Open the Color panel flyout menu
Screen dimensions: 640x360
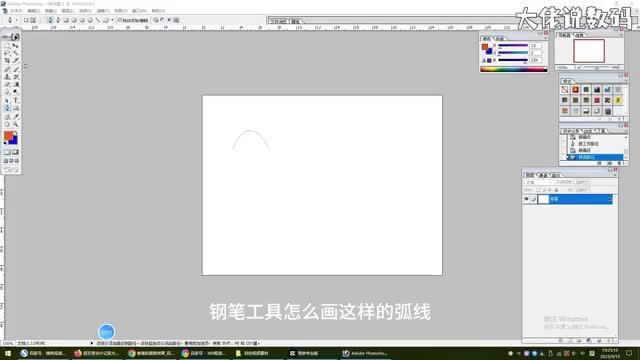[x=545, y=38]
